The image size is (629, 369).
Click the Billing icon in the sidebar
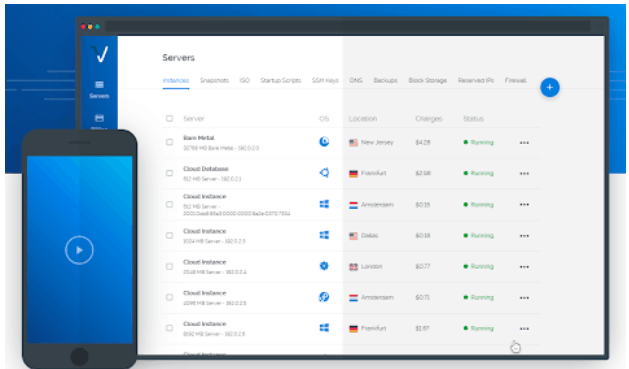coord(99,118)
